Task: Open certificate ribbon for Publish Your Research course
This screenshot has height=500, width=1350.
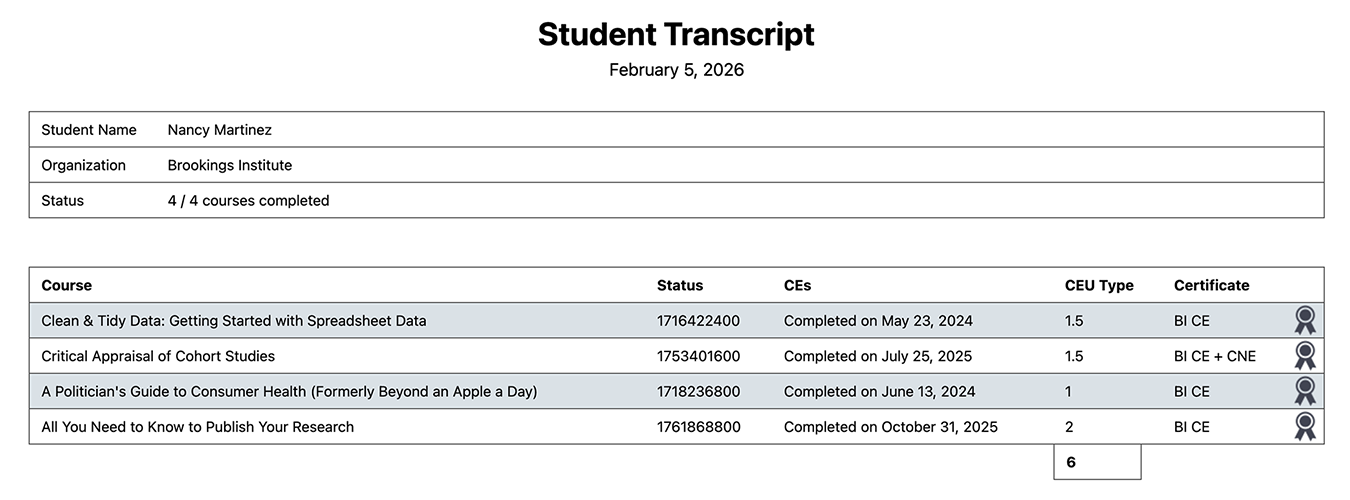Action: pyautogui.click(x=1304, y=427)
